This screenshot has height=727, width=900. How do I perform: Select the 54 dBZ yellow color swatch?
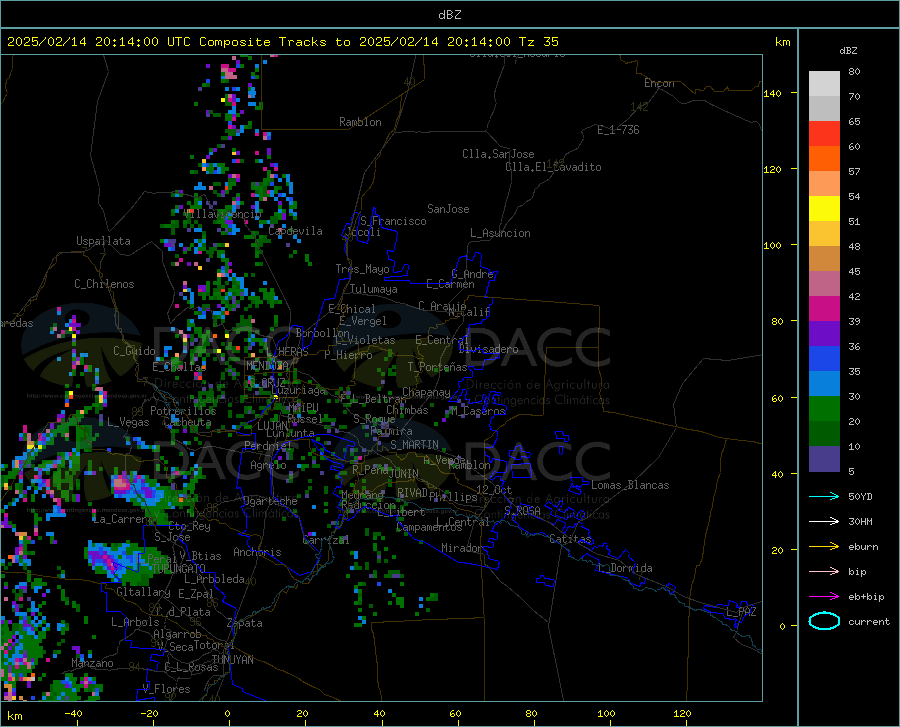[824, 209]
